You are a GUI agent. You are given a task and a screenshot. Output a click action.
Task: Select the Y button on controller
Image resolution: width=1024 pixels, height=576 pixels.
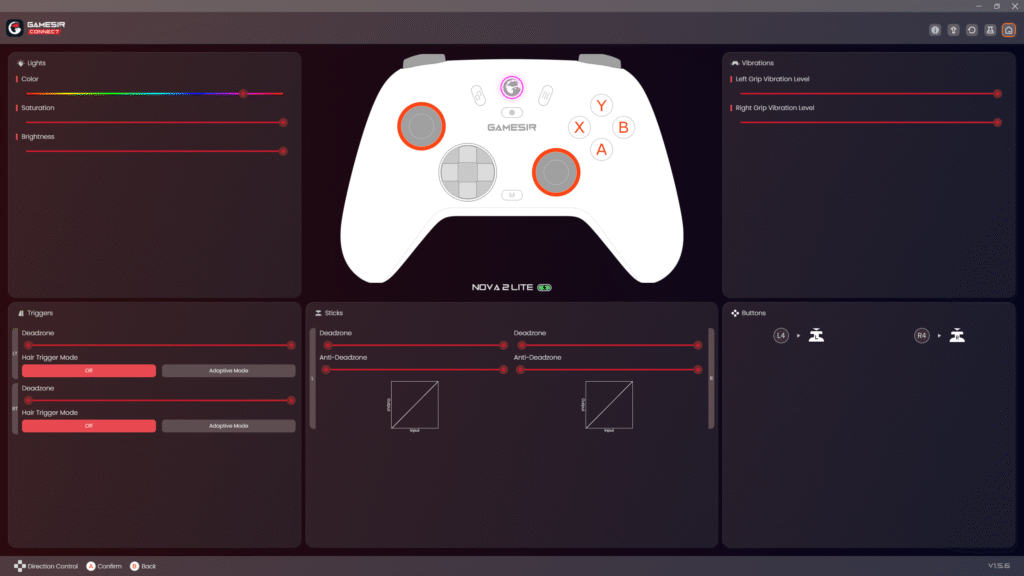[601, 104]
